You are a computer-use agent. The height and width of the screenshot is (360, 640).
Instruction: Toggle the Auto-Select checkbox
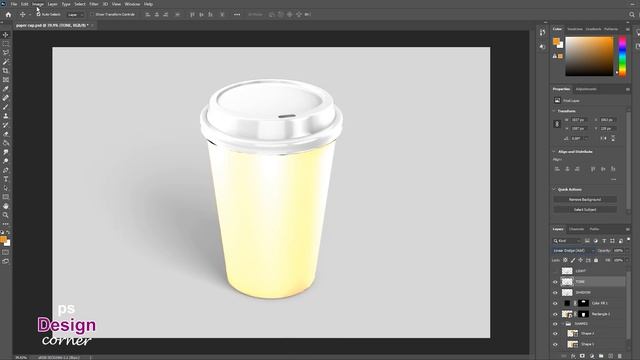click(x=38, y=14)
